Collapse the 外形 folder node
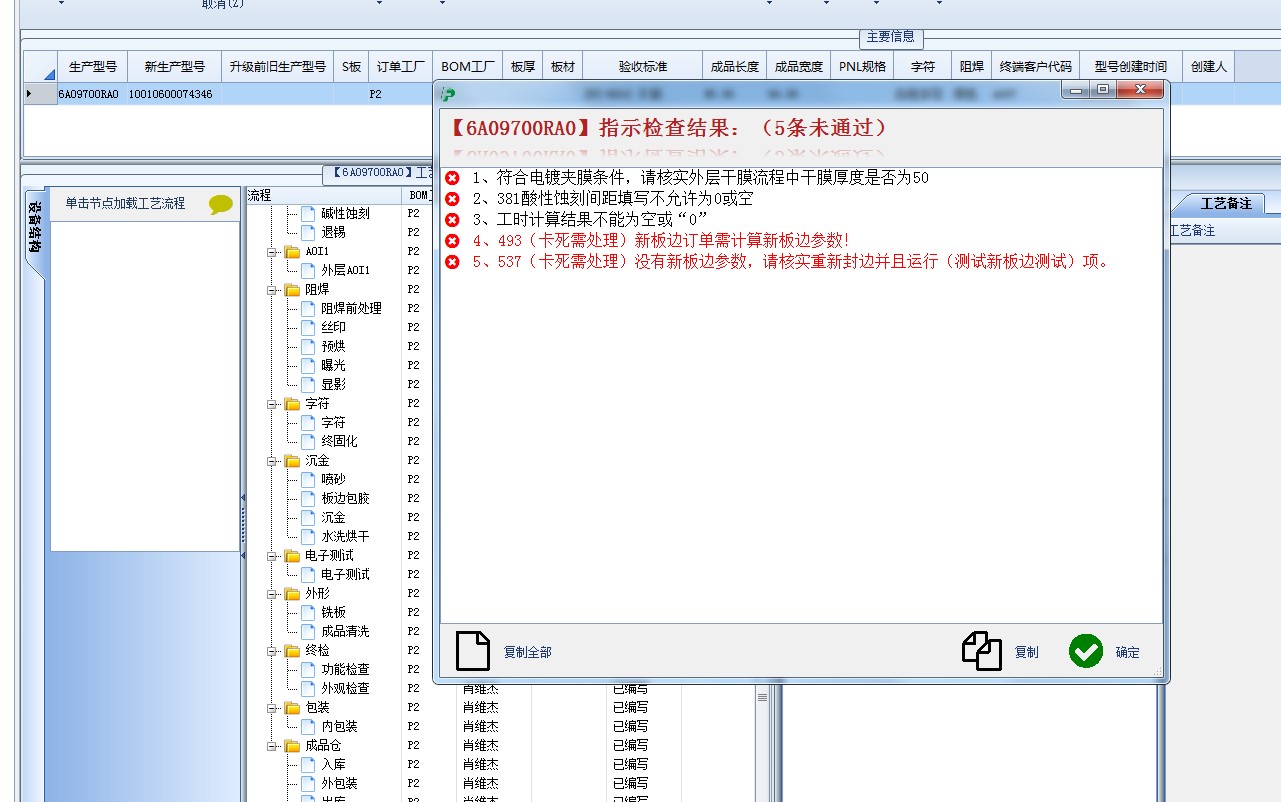Image resolution: width=1281 pixels, height=802 pixels. 272,594
